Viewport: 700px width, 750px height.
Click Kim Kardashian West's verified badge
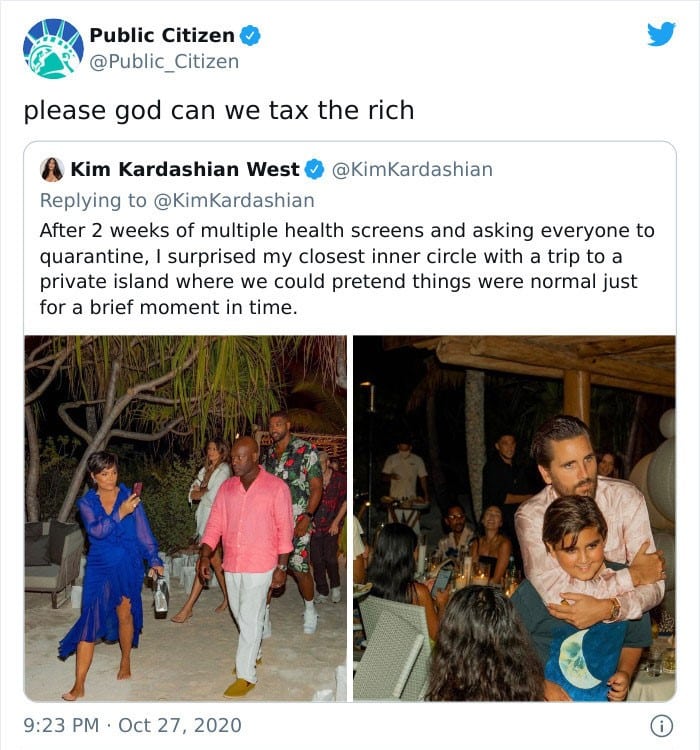(314, 169)
